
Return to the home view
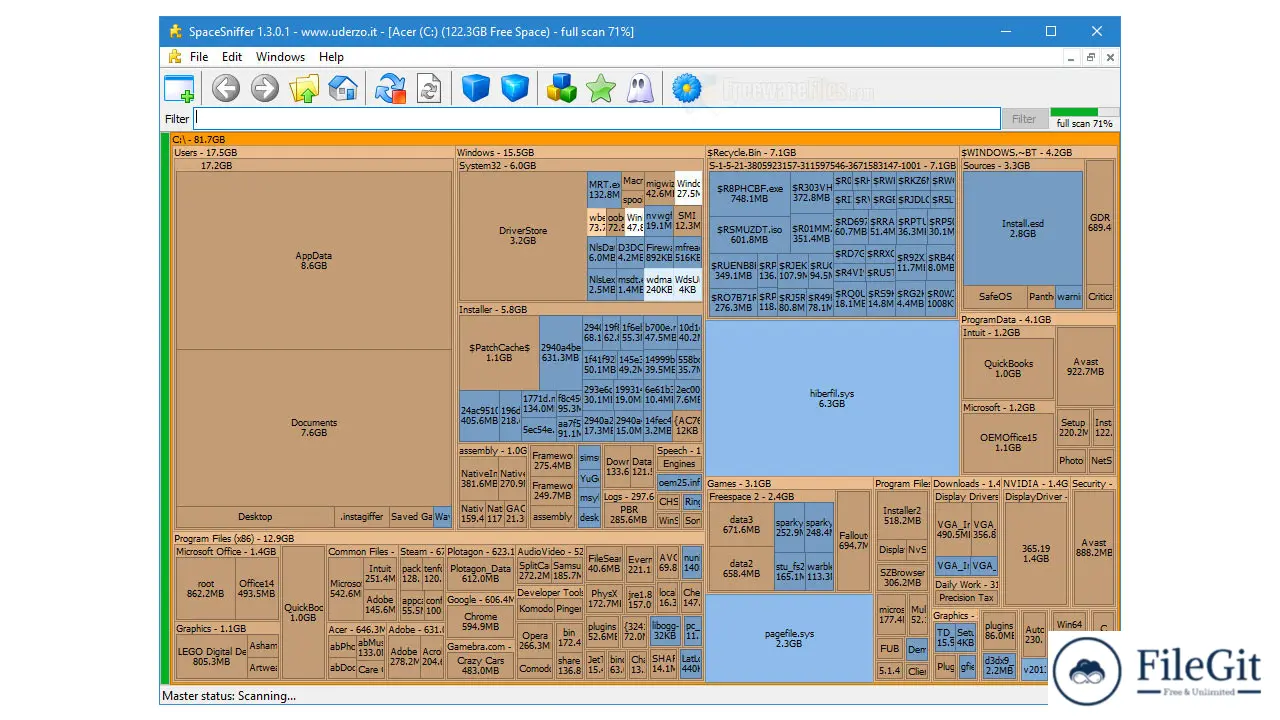(x=343, y=88)
